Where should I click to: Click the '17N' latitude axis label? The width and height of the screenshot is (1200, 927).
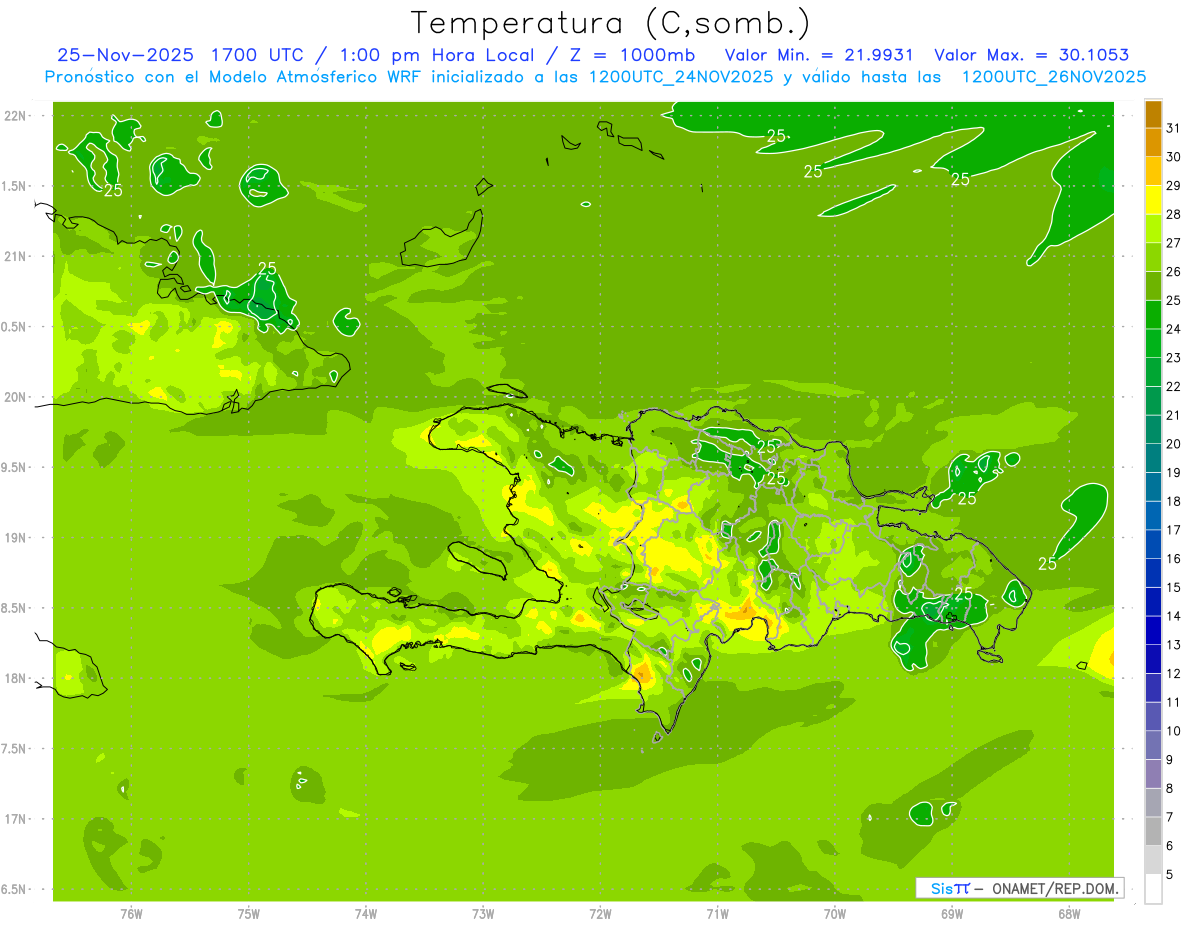[x=15, y=820]
